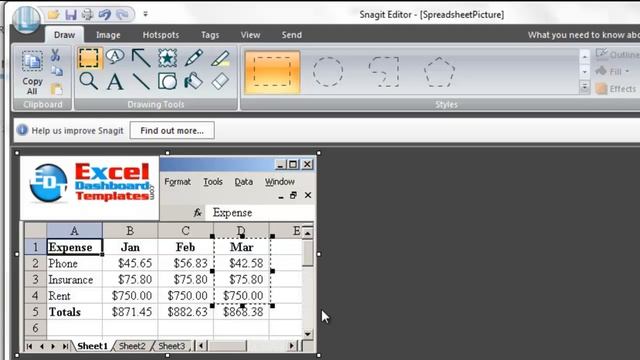Choose the ellipse selection style
The image size is (640, 360).
tap(328, 72)
